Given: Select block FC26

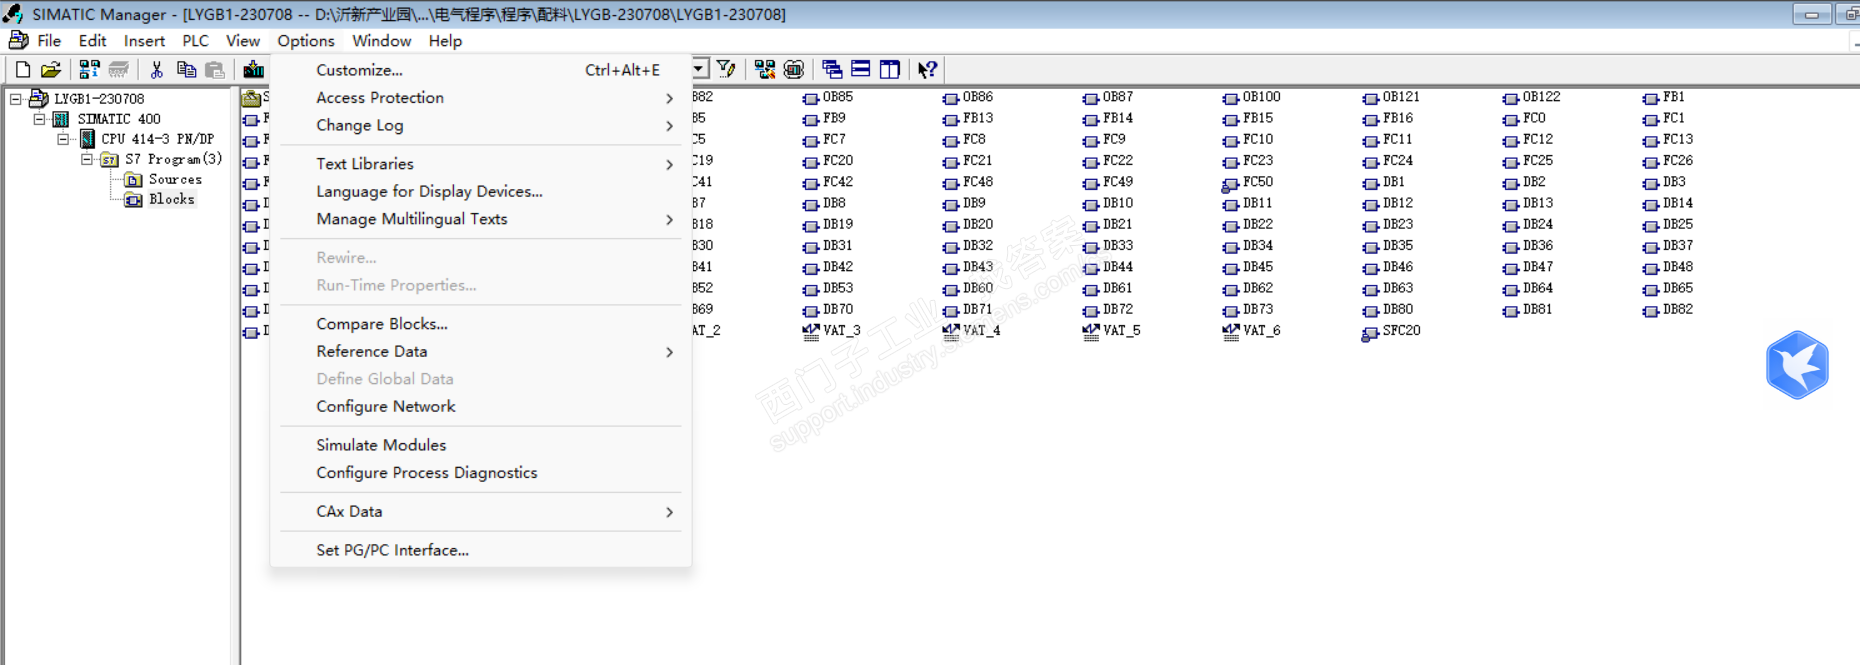Looking at the screenshot, I should point(1668,160).
